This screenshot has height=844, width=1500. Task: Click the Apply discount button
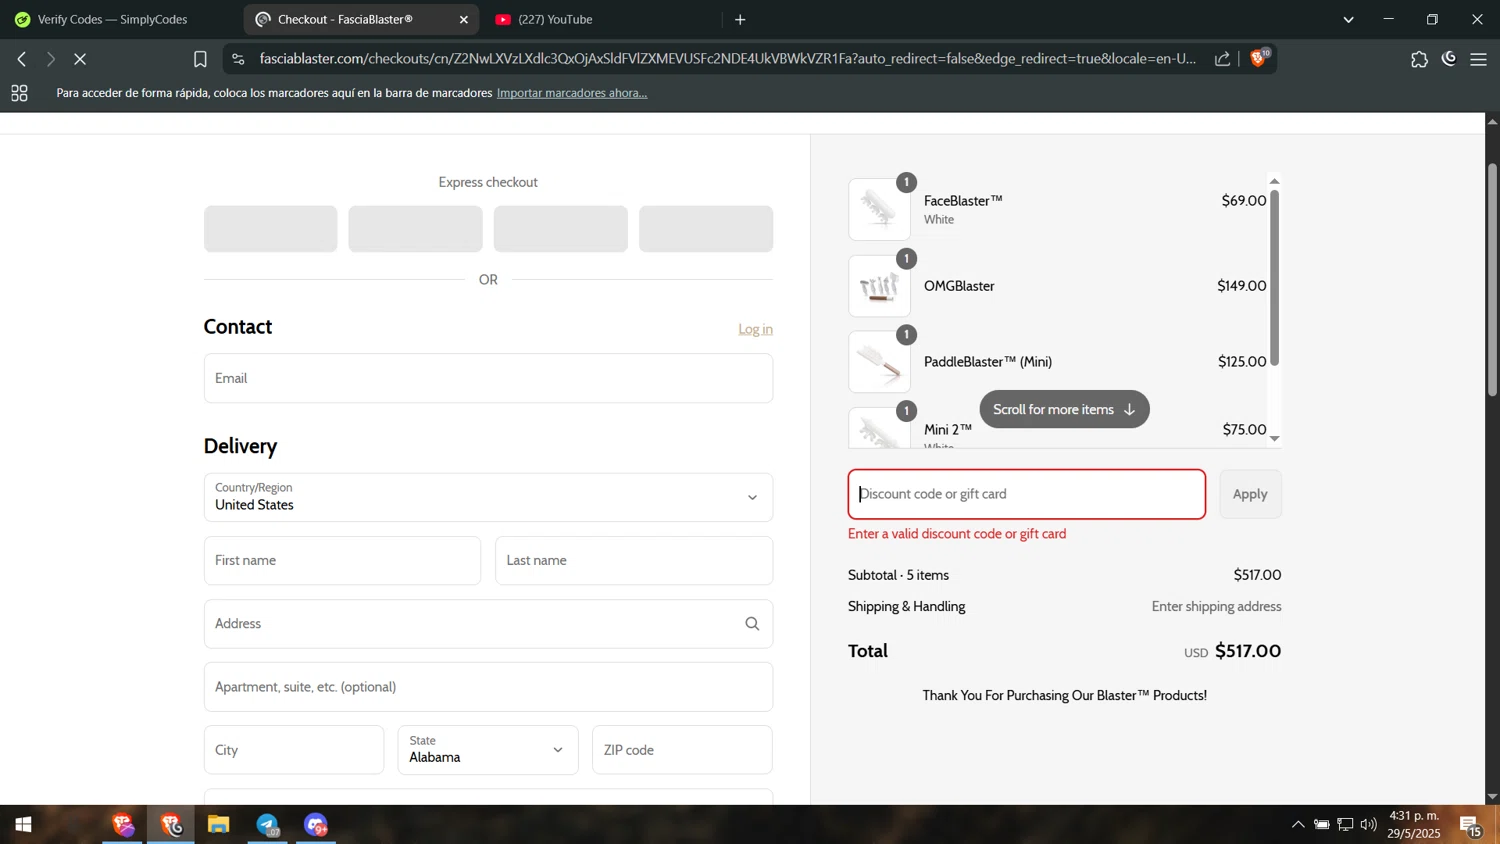click(1250, 494)
